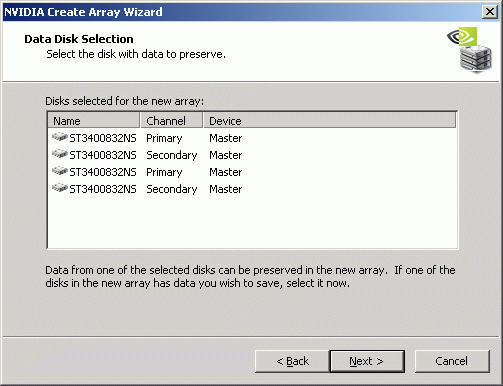The image size is (503, 386).
Task: Cancel the Create Array Wizard
Action: pyautogui.click(x=452, y=361)
